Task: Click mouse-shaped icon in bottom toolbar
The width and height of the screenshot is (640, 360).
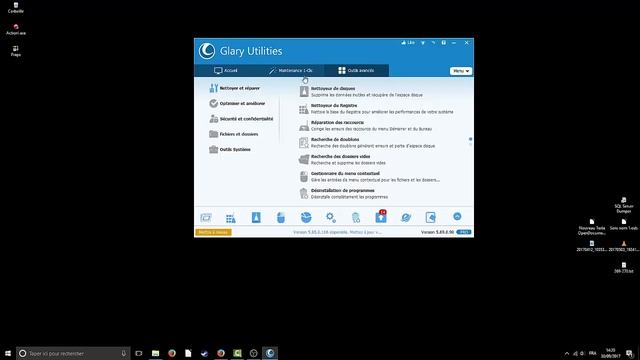Action: pos(281,218)
